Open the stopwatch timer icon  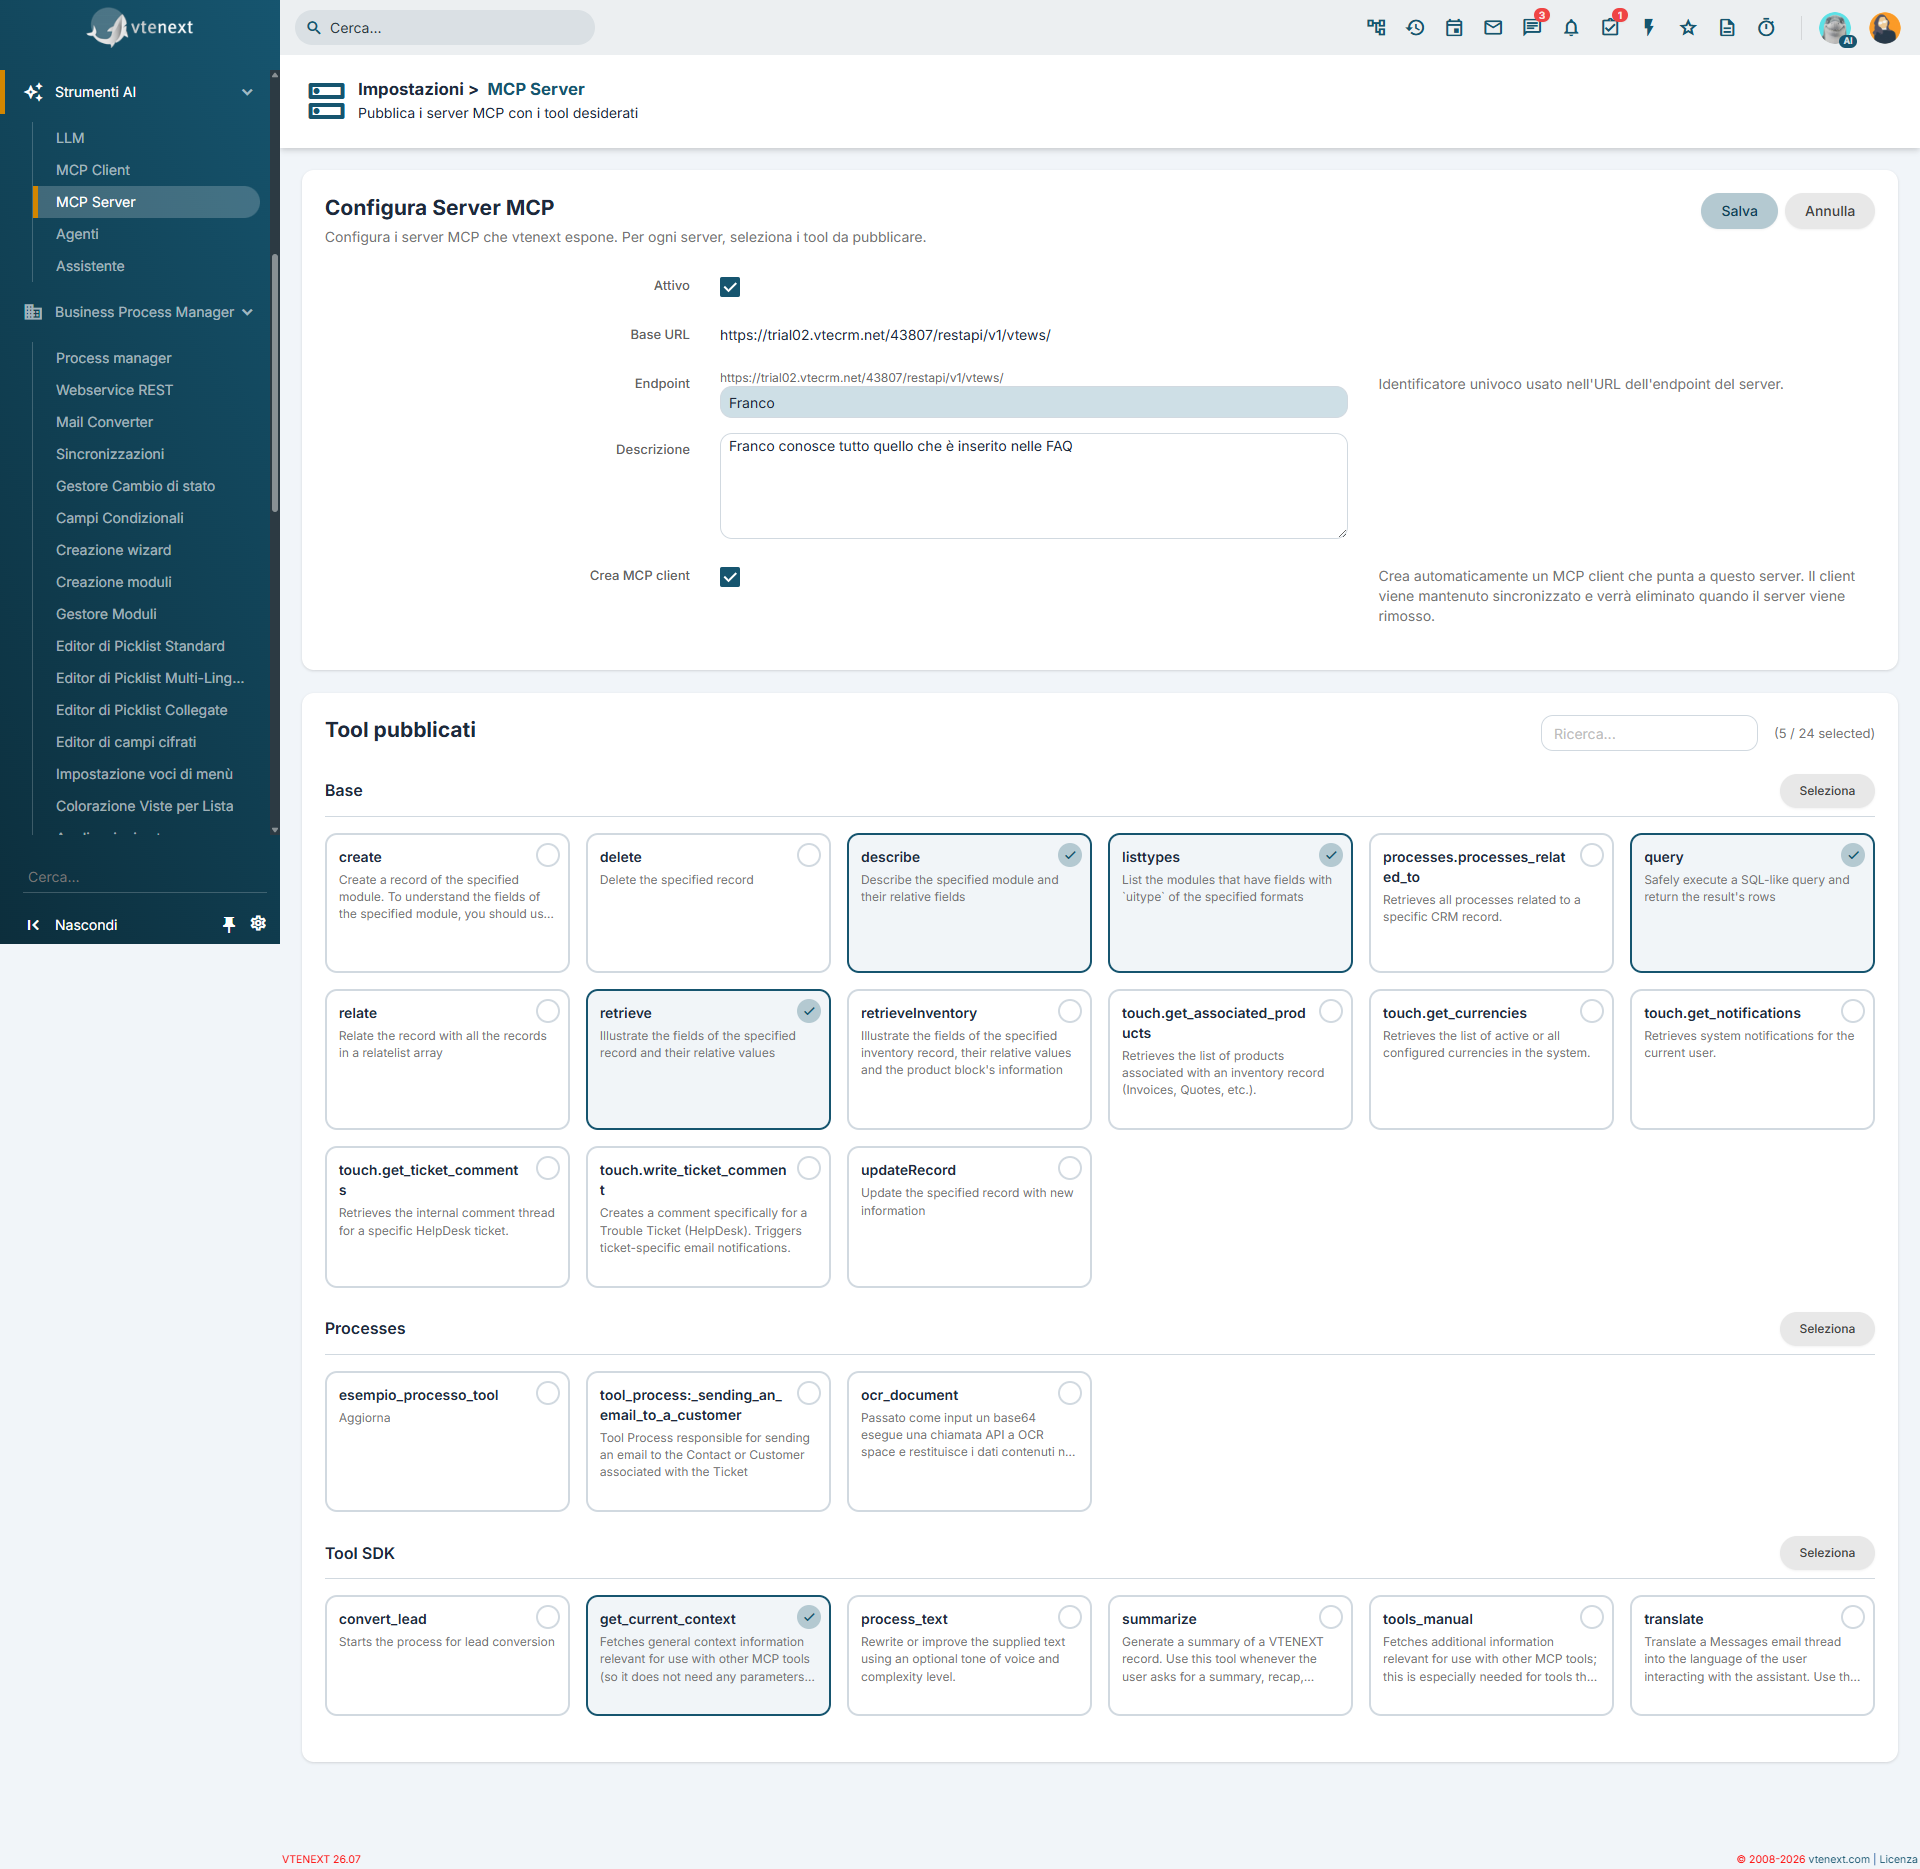point(1766,28)
